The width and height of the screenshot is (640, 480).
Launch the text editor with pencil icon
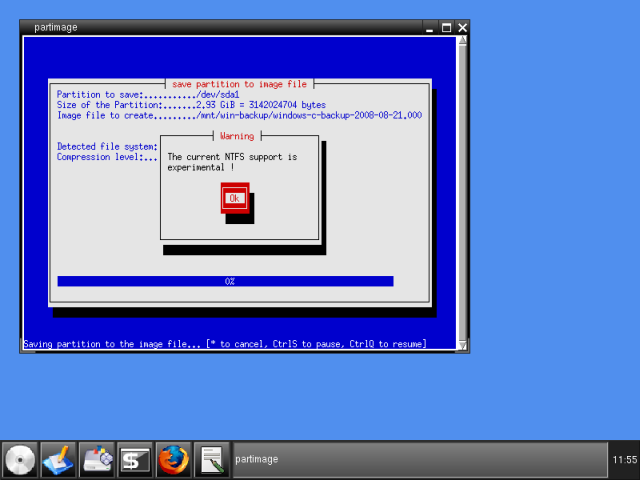tap(58, 460)
